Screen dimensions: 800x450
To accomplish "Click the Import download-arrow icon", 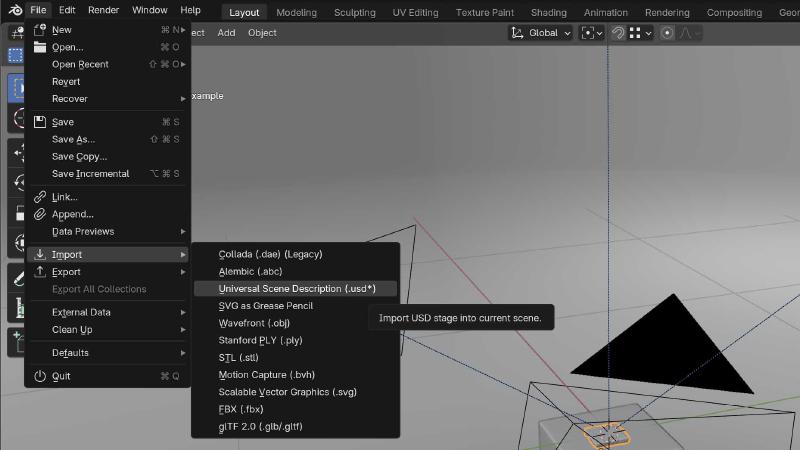I will (x=40, y=255).
